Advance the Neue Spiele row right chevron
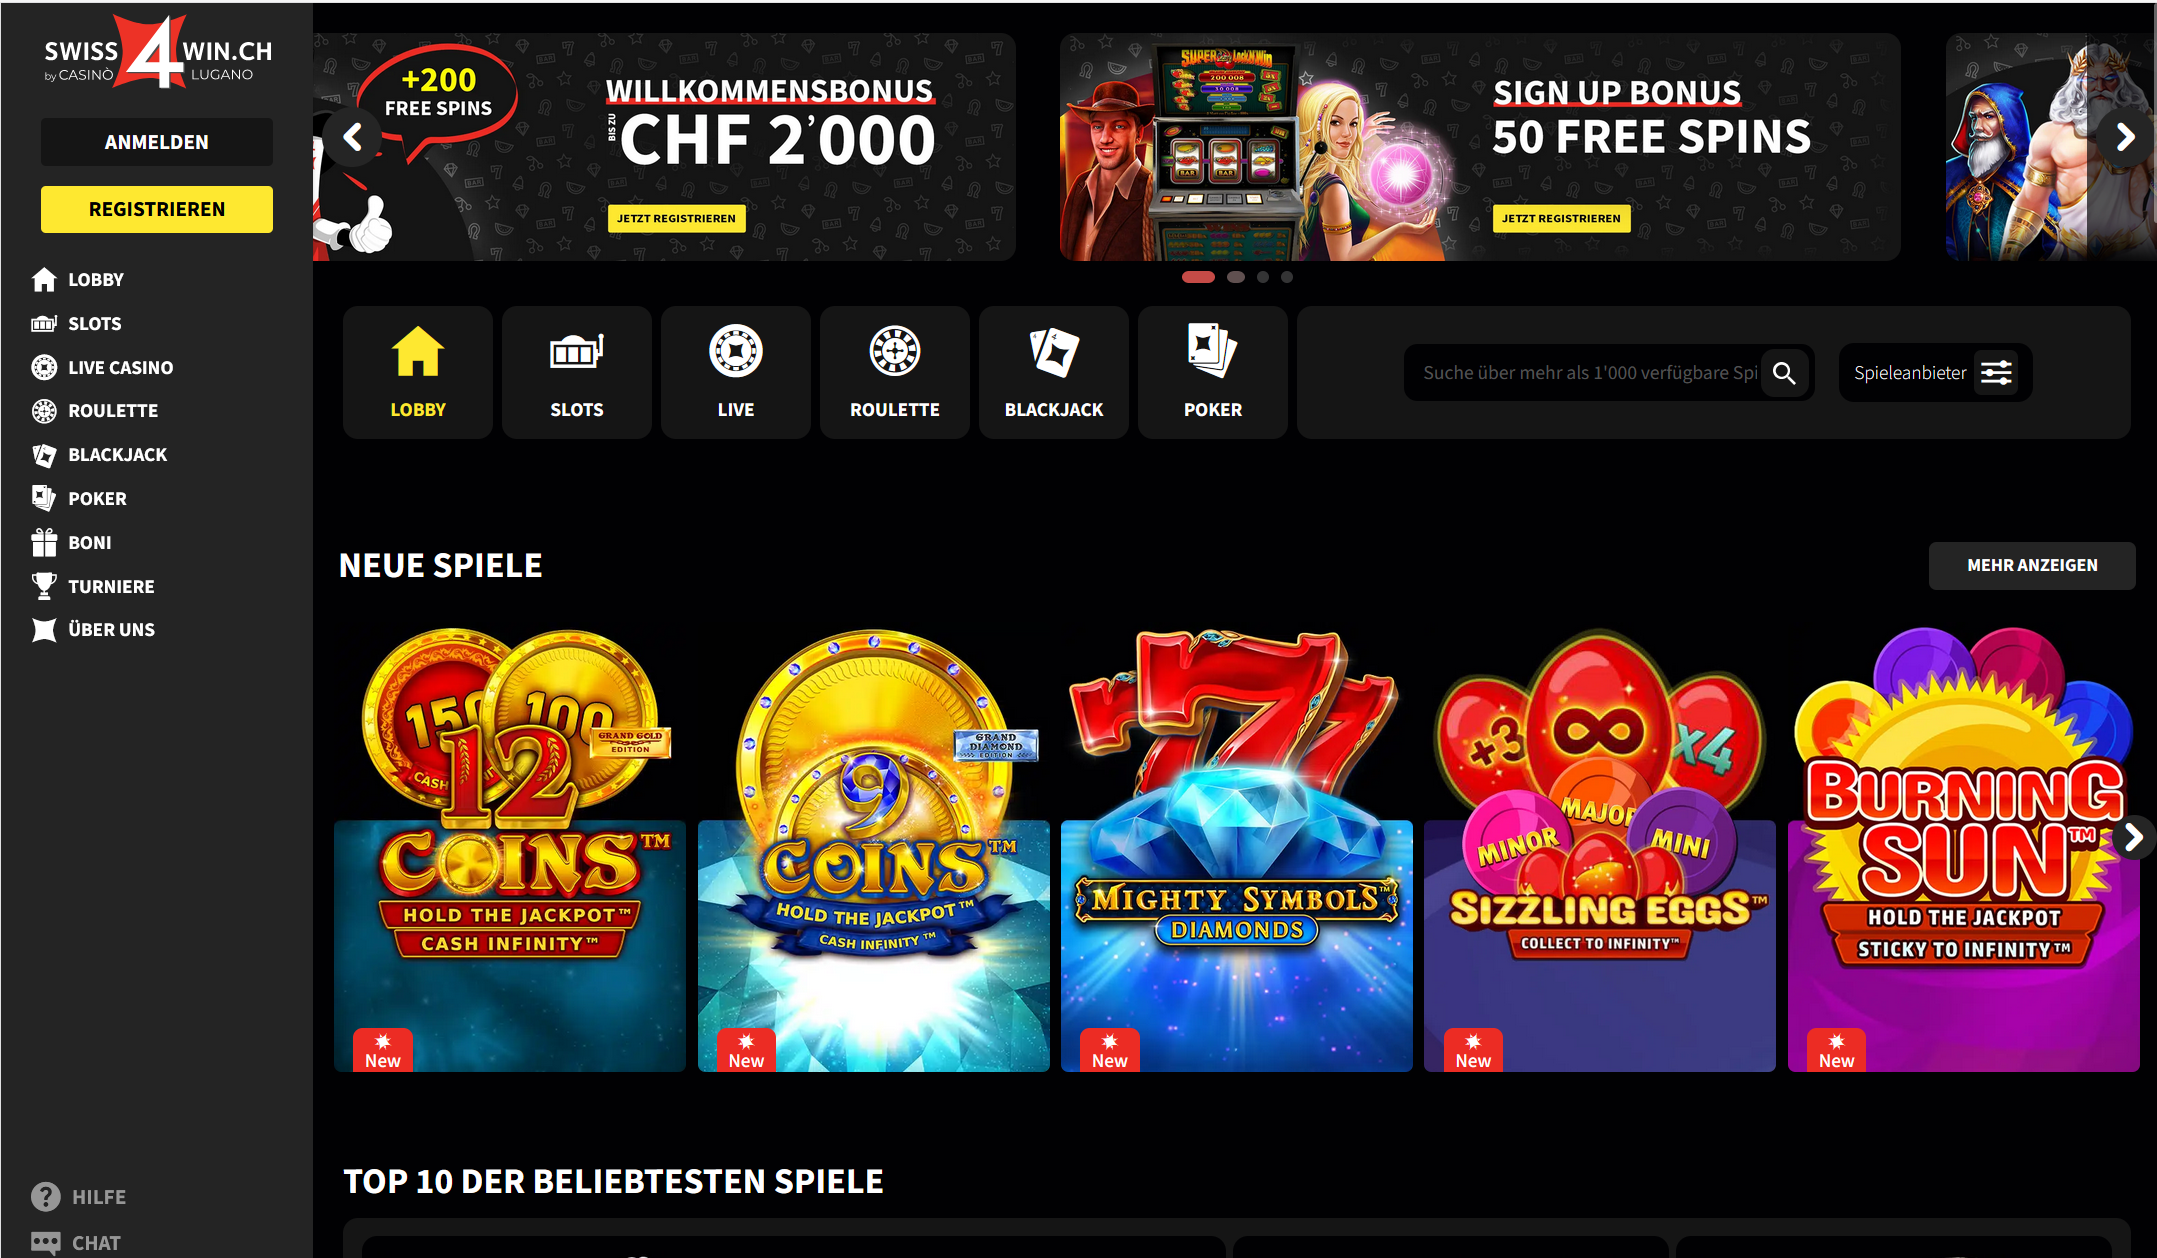The height and width of the screenshot is (1258, 2157). pos(2133,837)
